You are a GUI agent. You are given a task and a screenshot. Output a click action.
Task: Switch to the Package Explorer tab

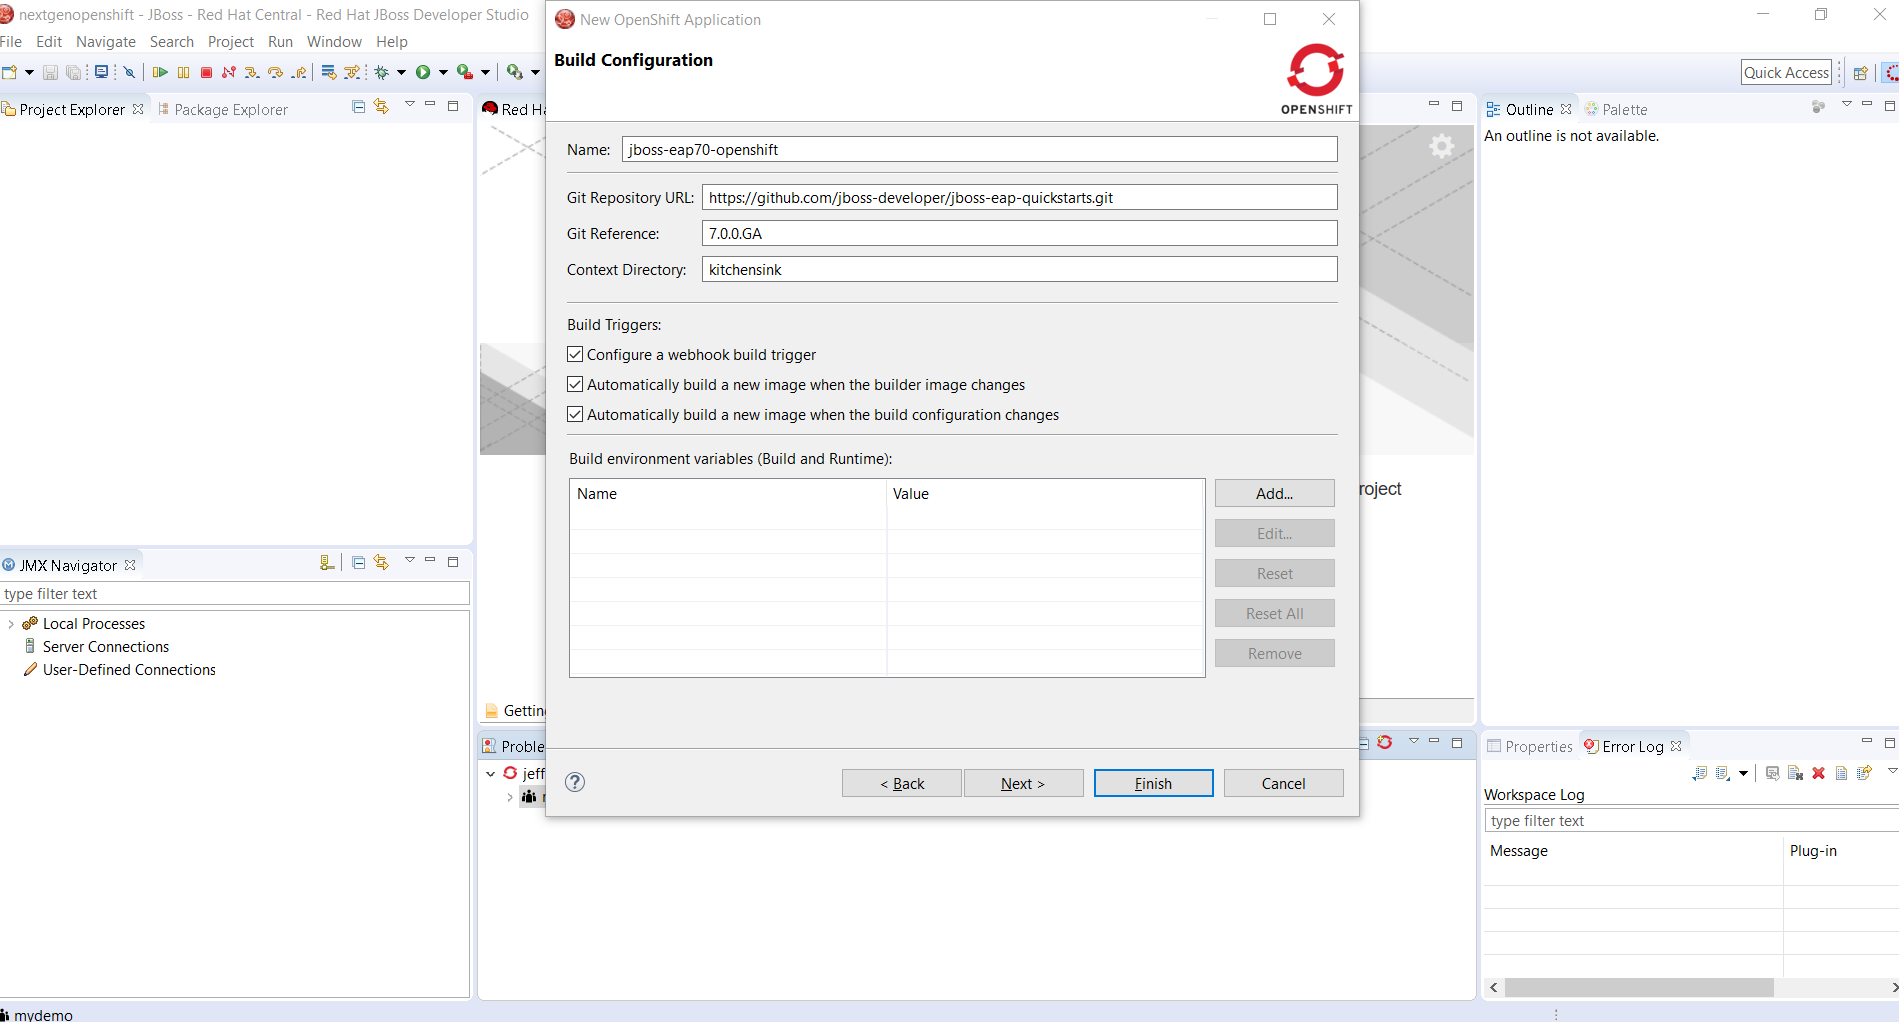point(230,110)
